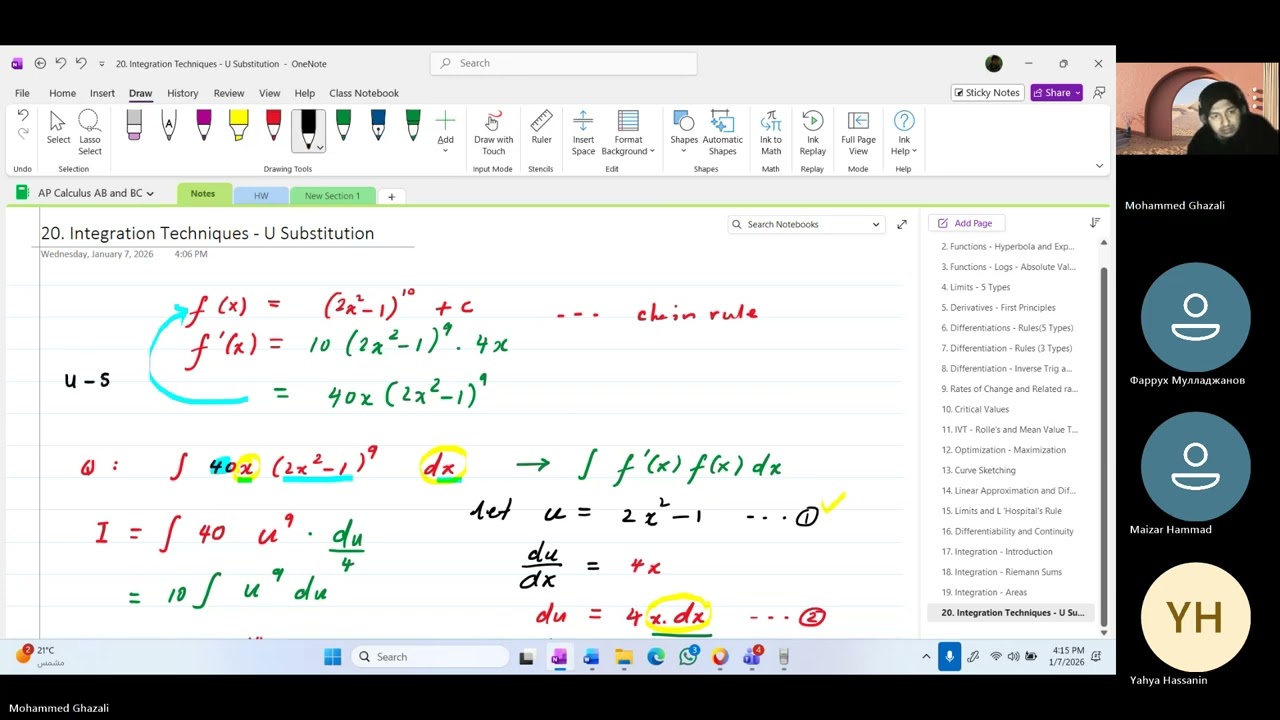Image resolution: width=1280 pixels, height=720 pixels.
Task: Collapse the ribbon with the chevron
Action: [x=1099, y=166]
